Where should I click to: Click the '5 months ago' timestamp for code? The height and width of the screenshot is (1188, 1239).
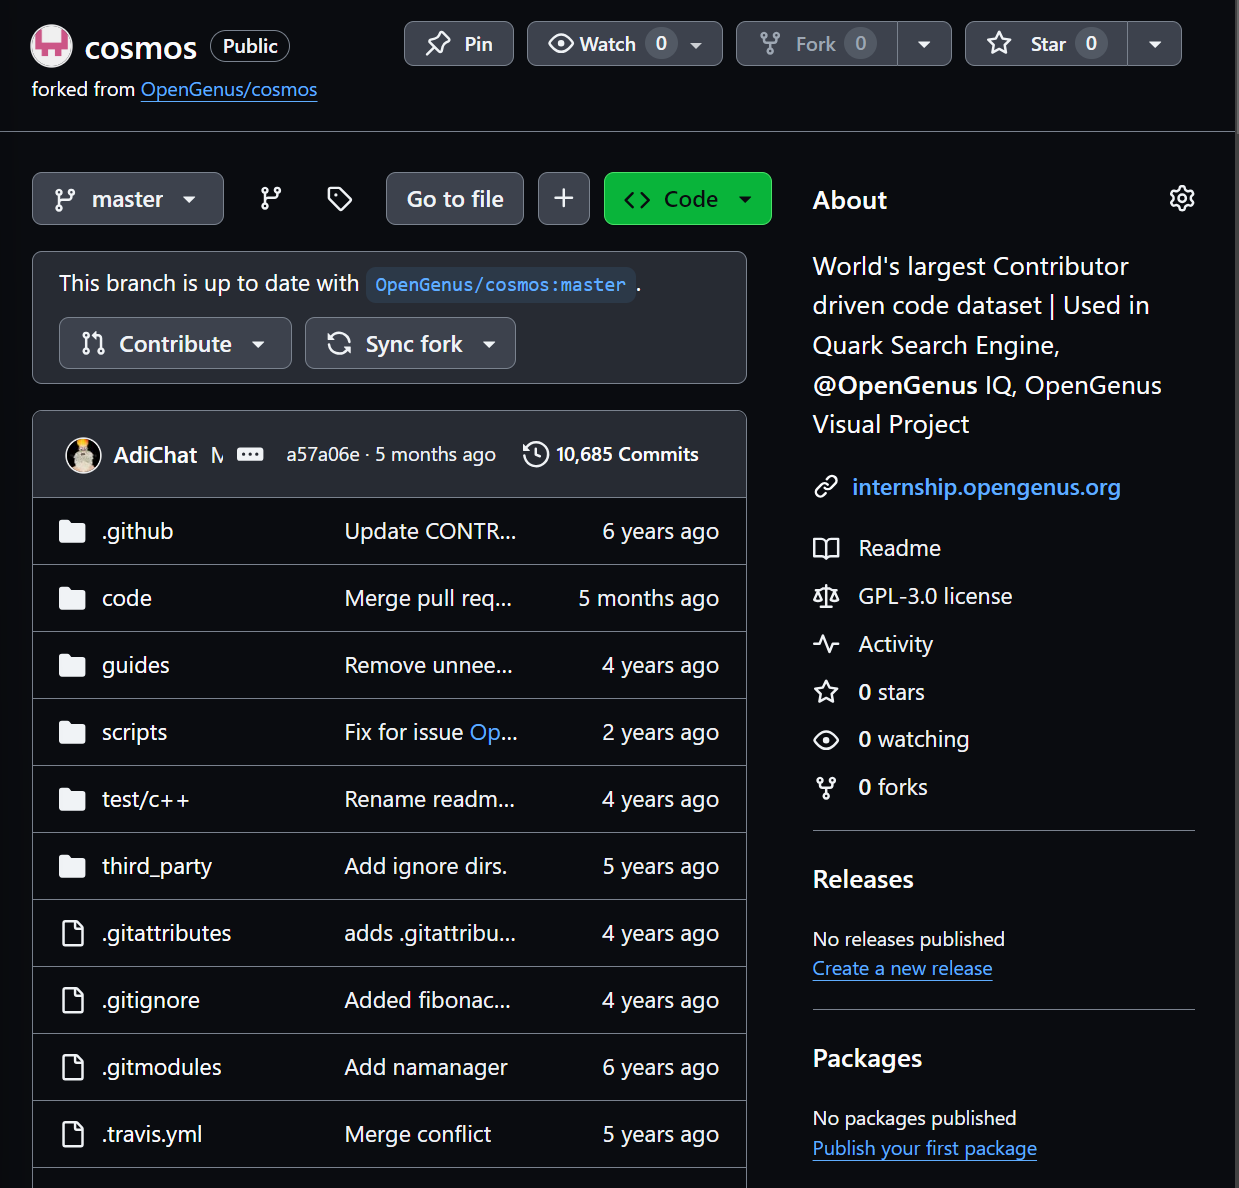pyautogui.click(x=648, y=598)
